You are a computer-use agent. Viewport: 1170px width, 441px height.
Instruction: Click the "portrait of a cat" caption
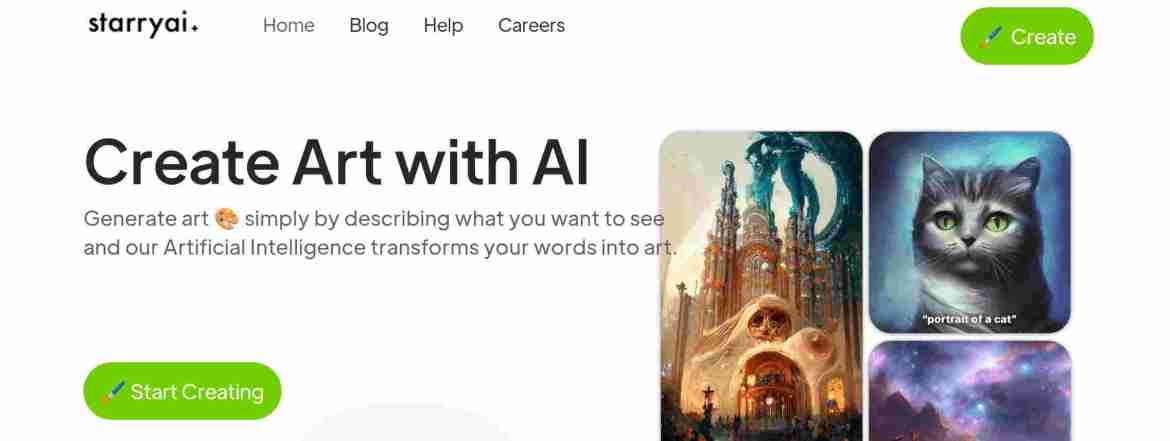(x=969, y=319)
